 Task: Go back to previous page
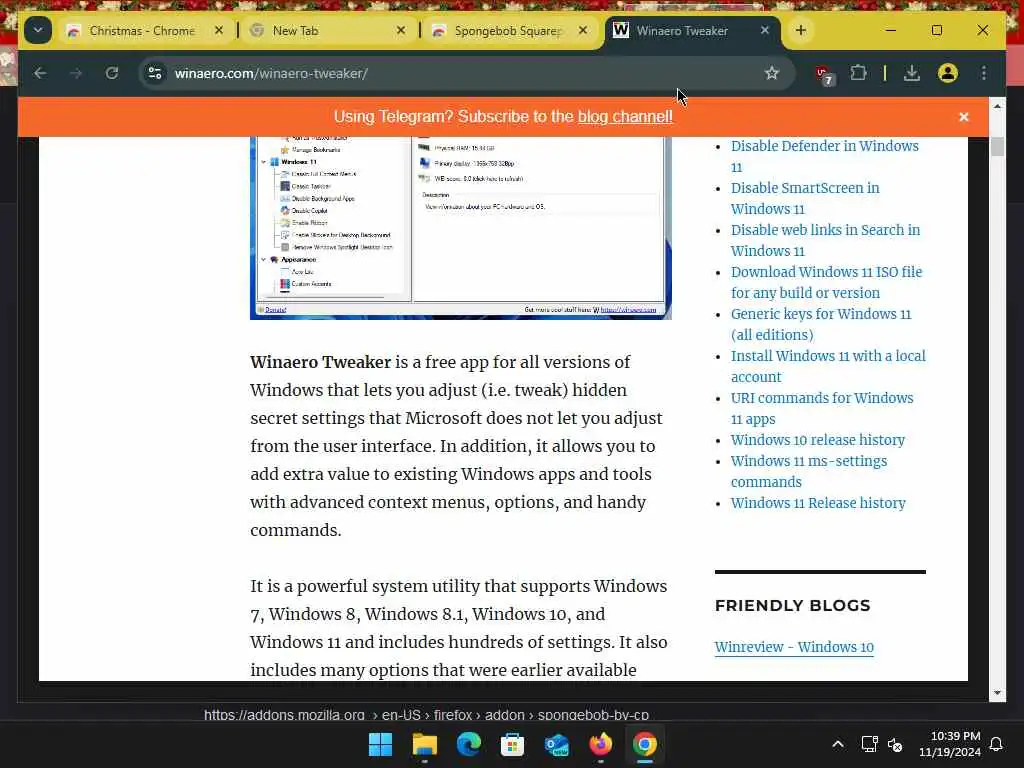(x=40, y=73)
